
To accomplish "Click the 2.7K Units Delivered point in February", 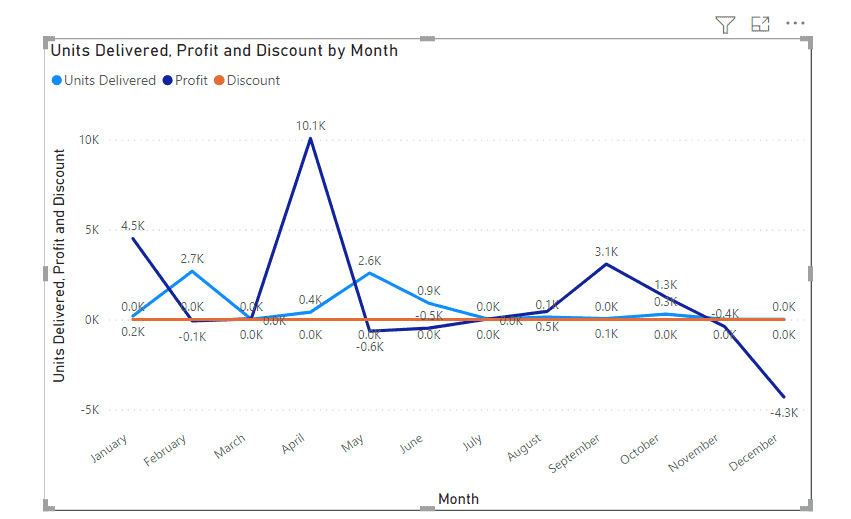I will pyautogui.click(x=192, y=271).
